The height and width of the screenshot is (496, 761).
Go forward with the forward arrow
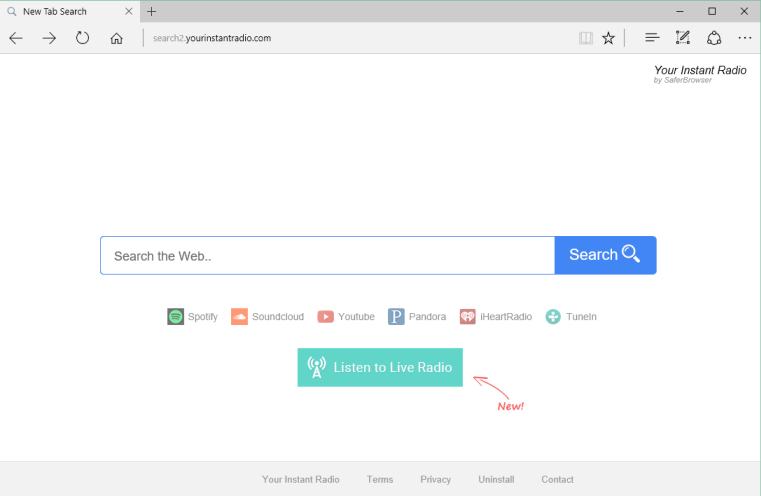pyautogui.click(x=49, y=38)
